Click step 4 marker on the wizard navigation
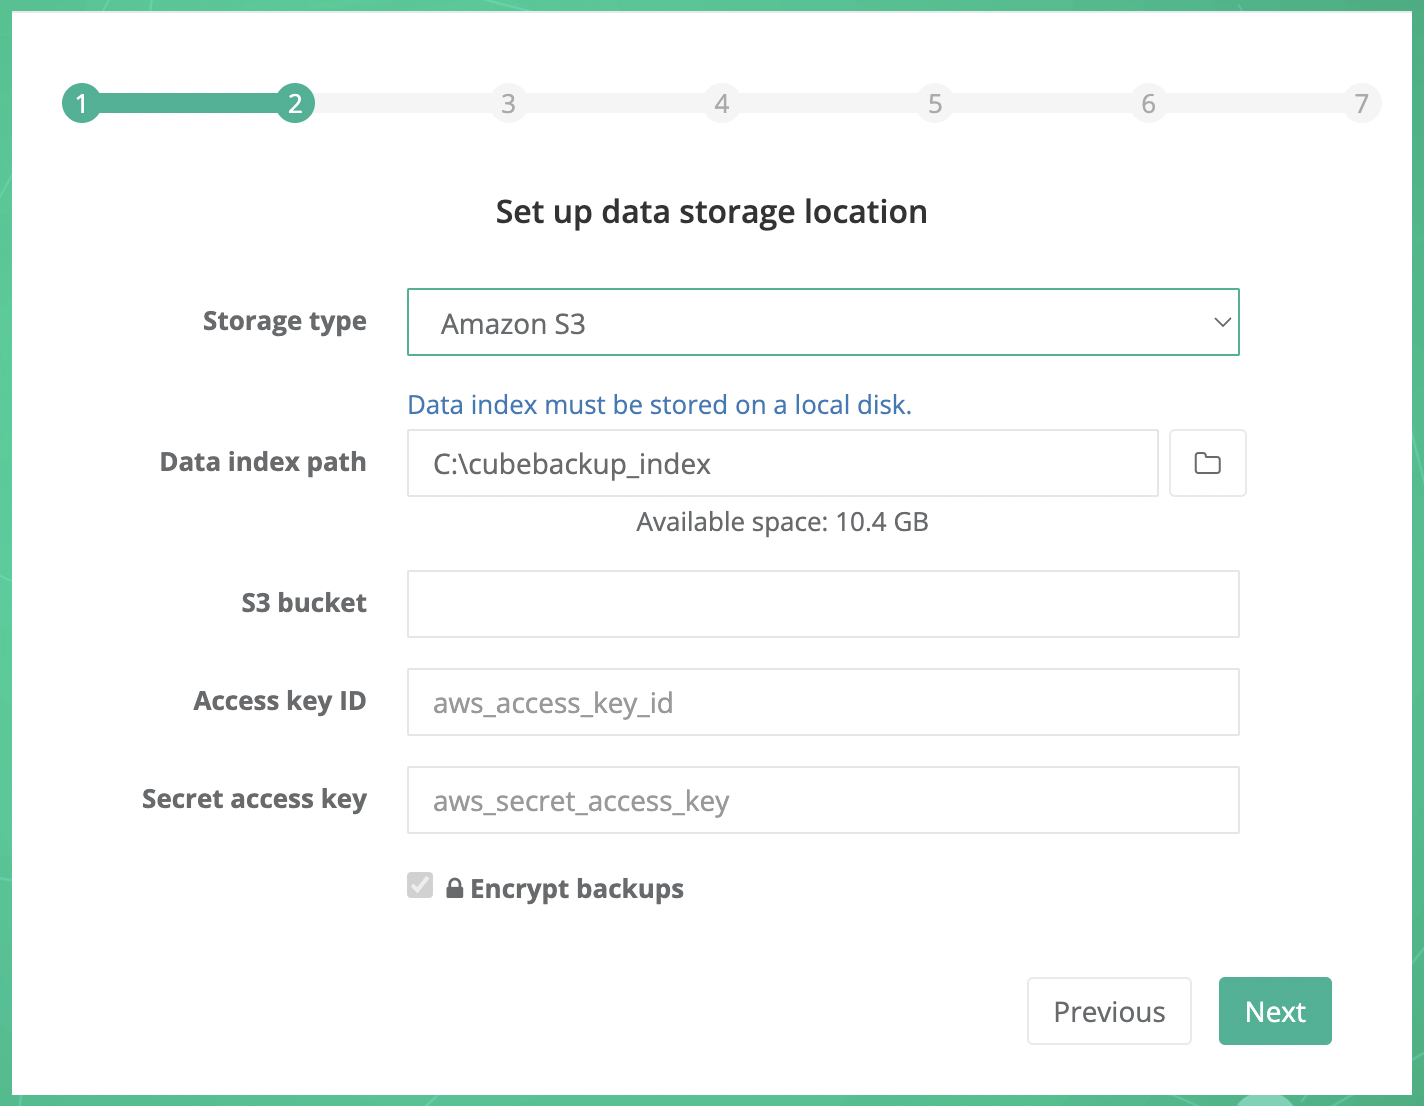 point(722,103)
